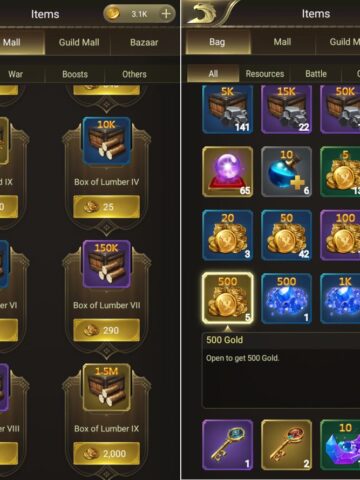Buy Box of Lumber IV for 25
The width and height of the screenshot is (360, 480).
[x=107, y=207]
